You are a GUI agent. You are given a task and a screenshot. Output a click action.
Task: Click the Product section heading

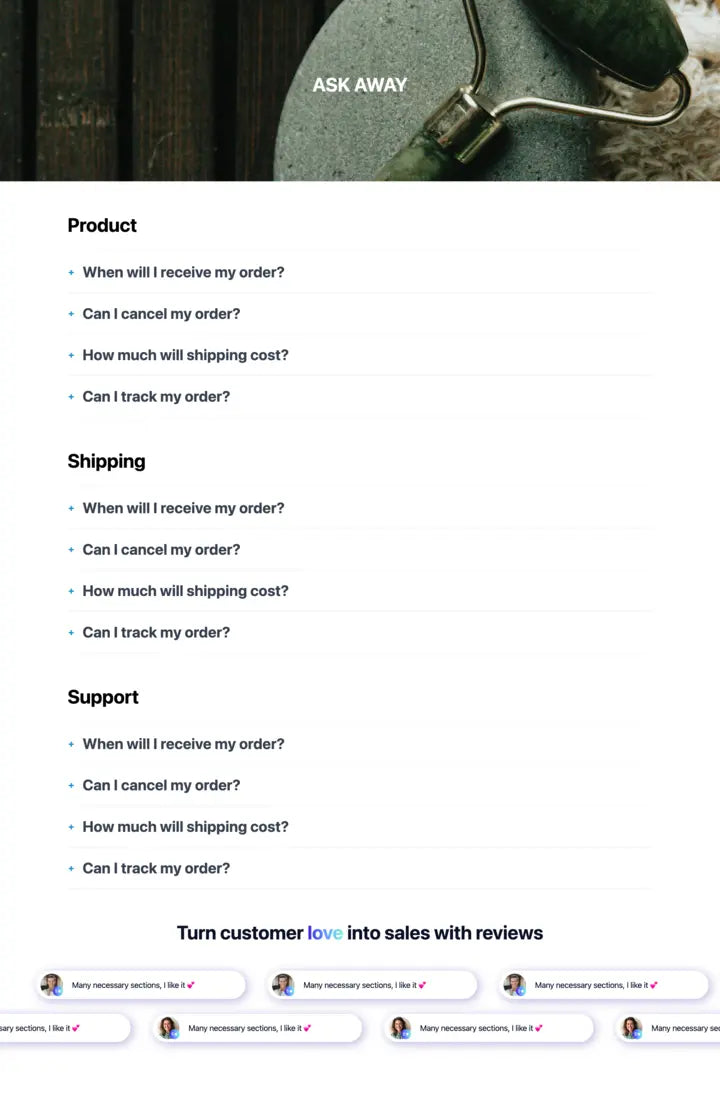coord(102,225)
